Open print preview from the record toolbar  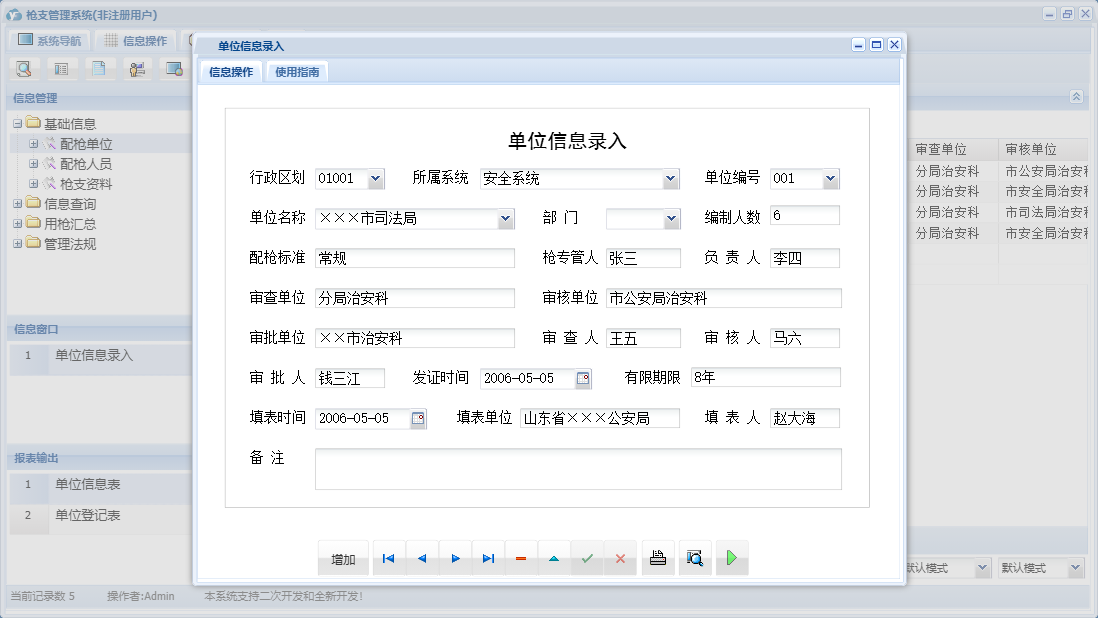click(x=694, y=558)
